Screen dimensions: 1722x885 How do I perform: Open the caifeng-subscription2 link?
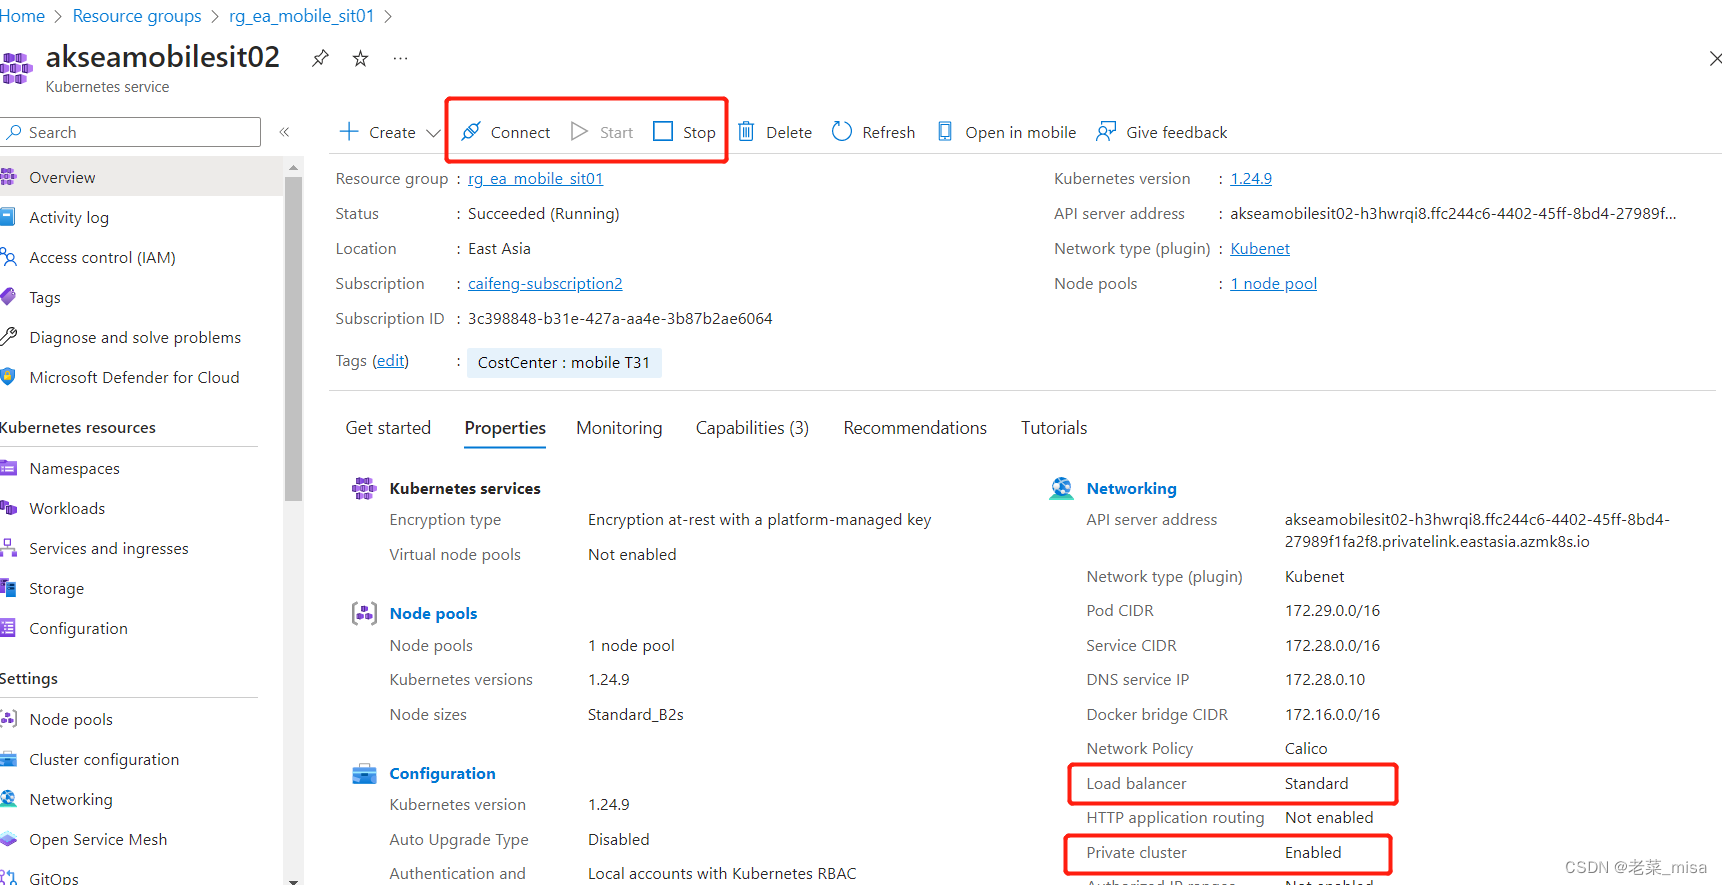click(x=545, y=283)
